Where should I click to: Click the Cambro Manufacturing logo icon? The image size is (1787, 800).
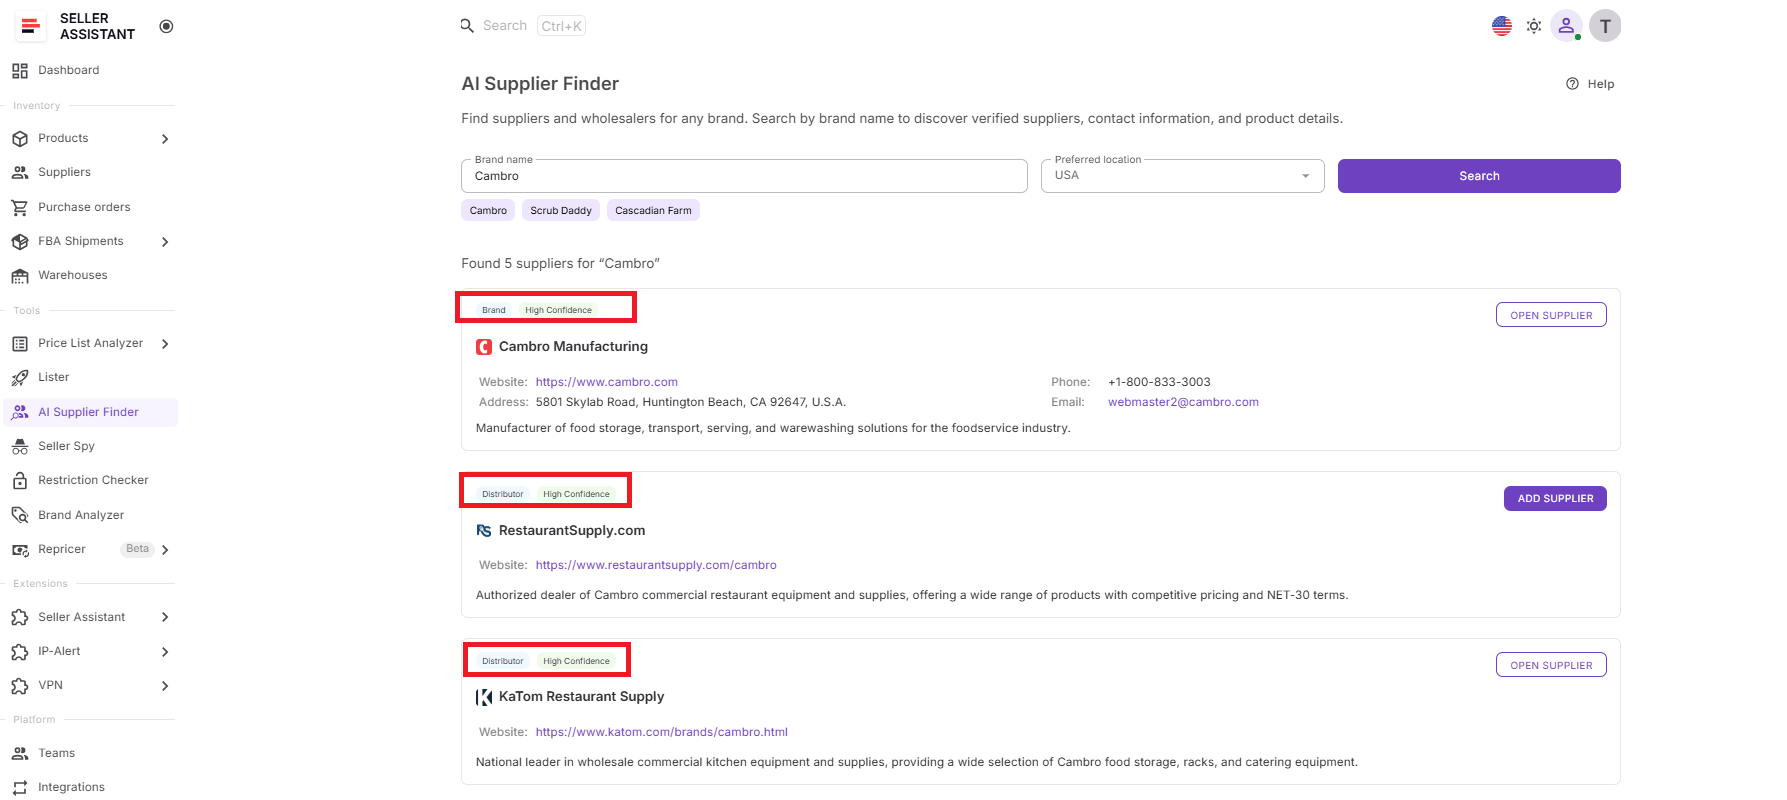tap(484, 347)
